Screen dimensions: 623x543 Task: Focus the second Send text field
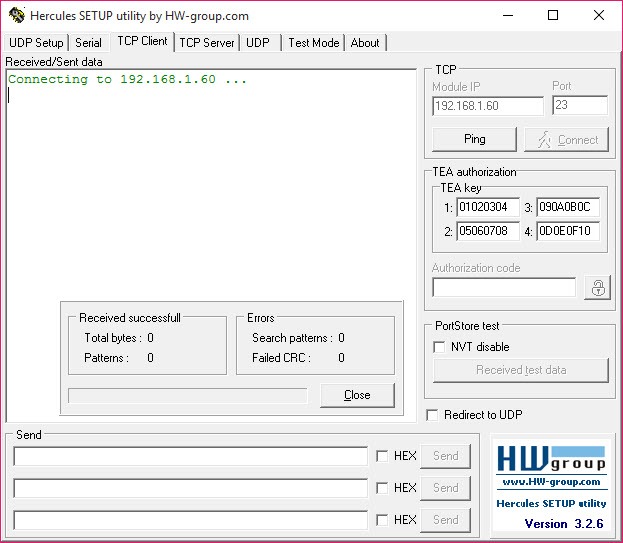pyautogui.click(x=190, y=488)
